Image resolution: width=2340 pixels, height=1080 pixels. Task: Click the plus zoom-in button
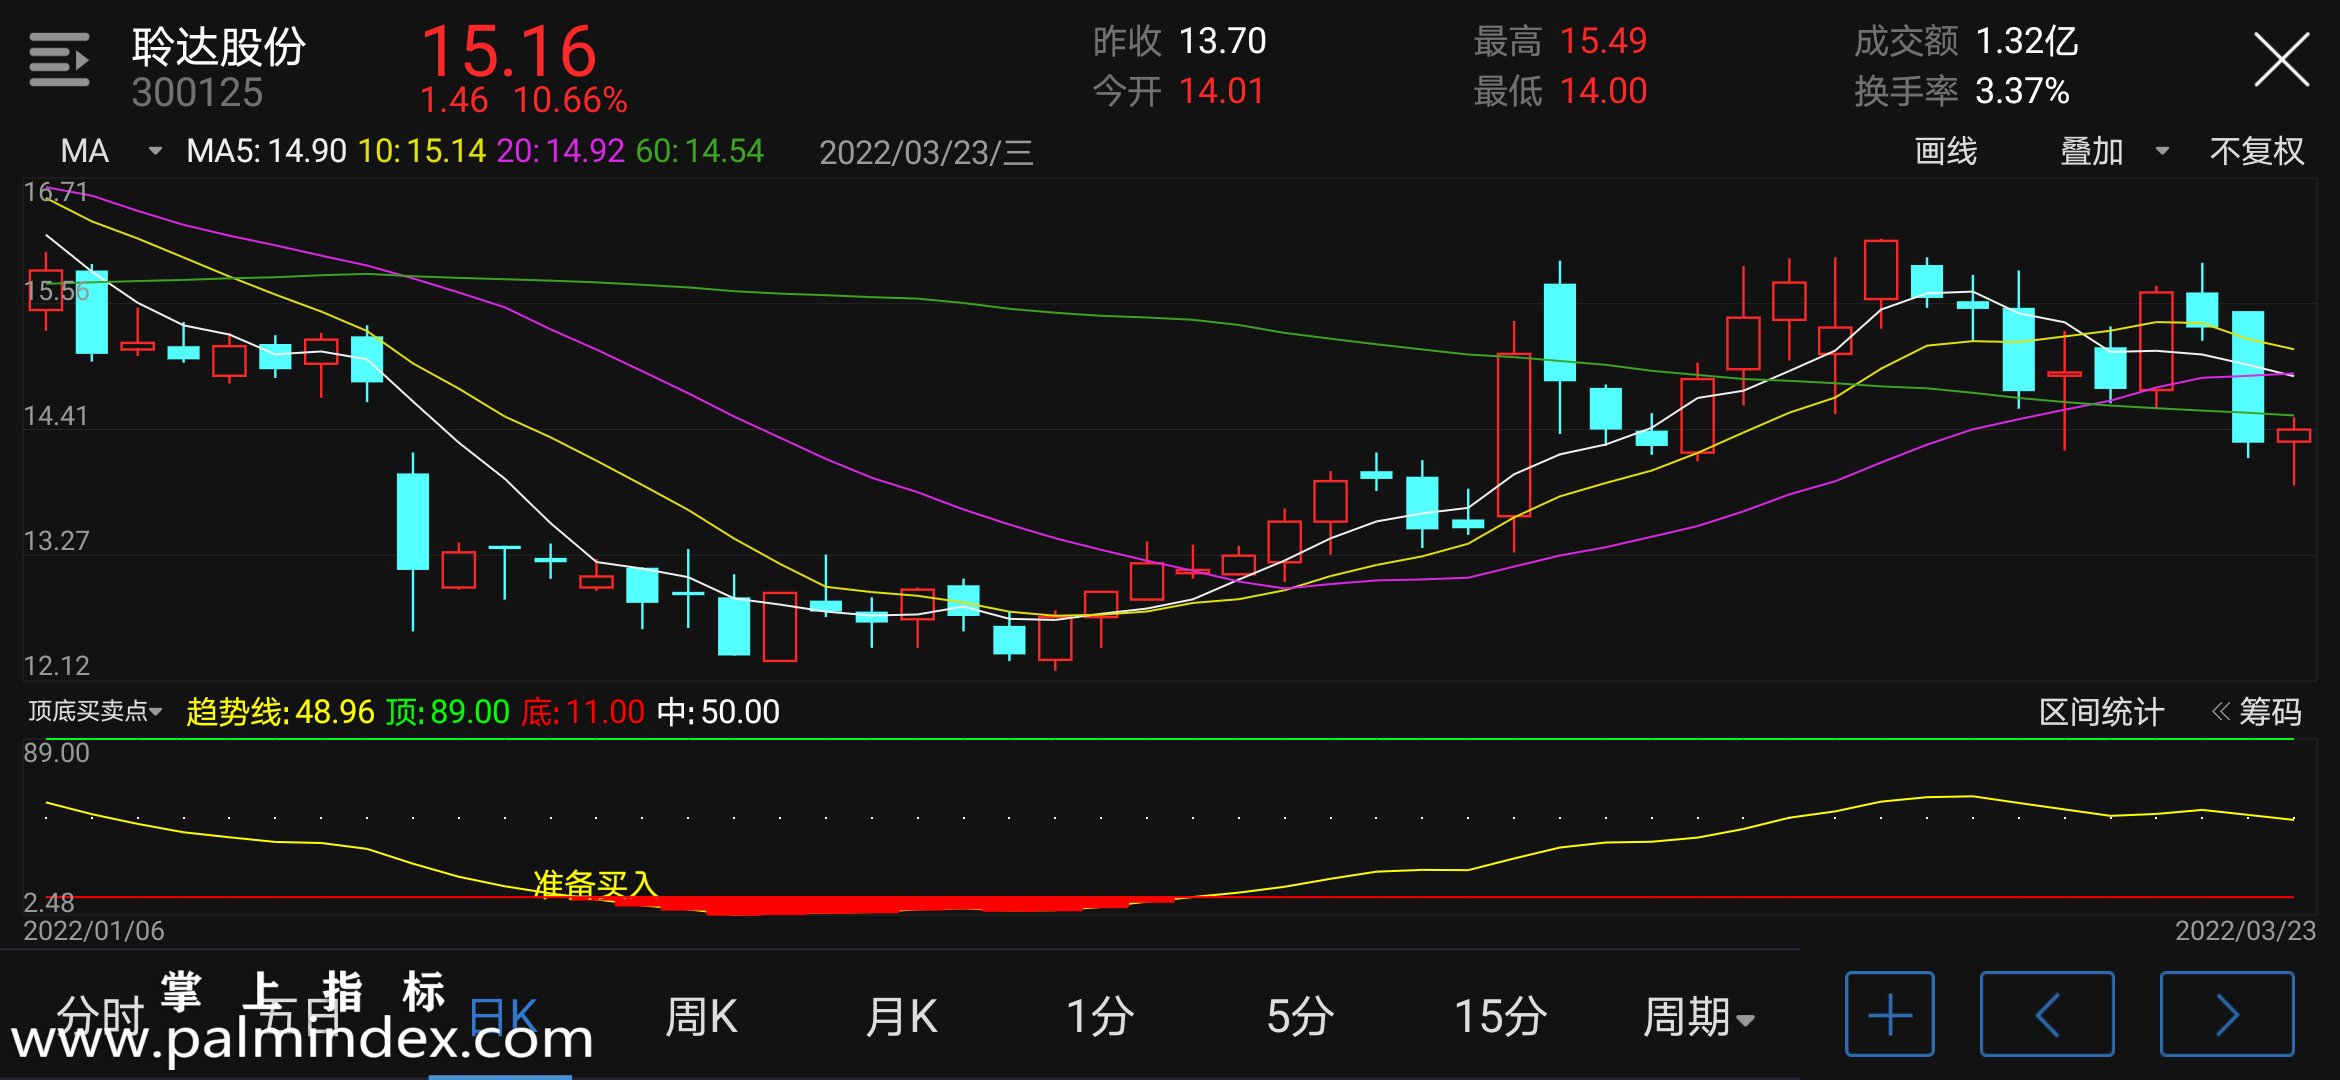click(x=1889, y=1014)
